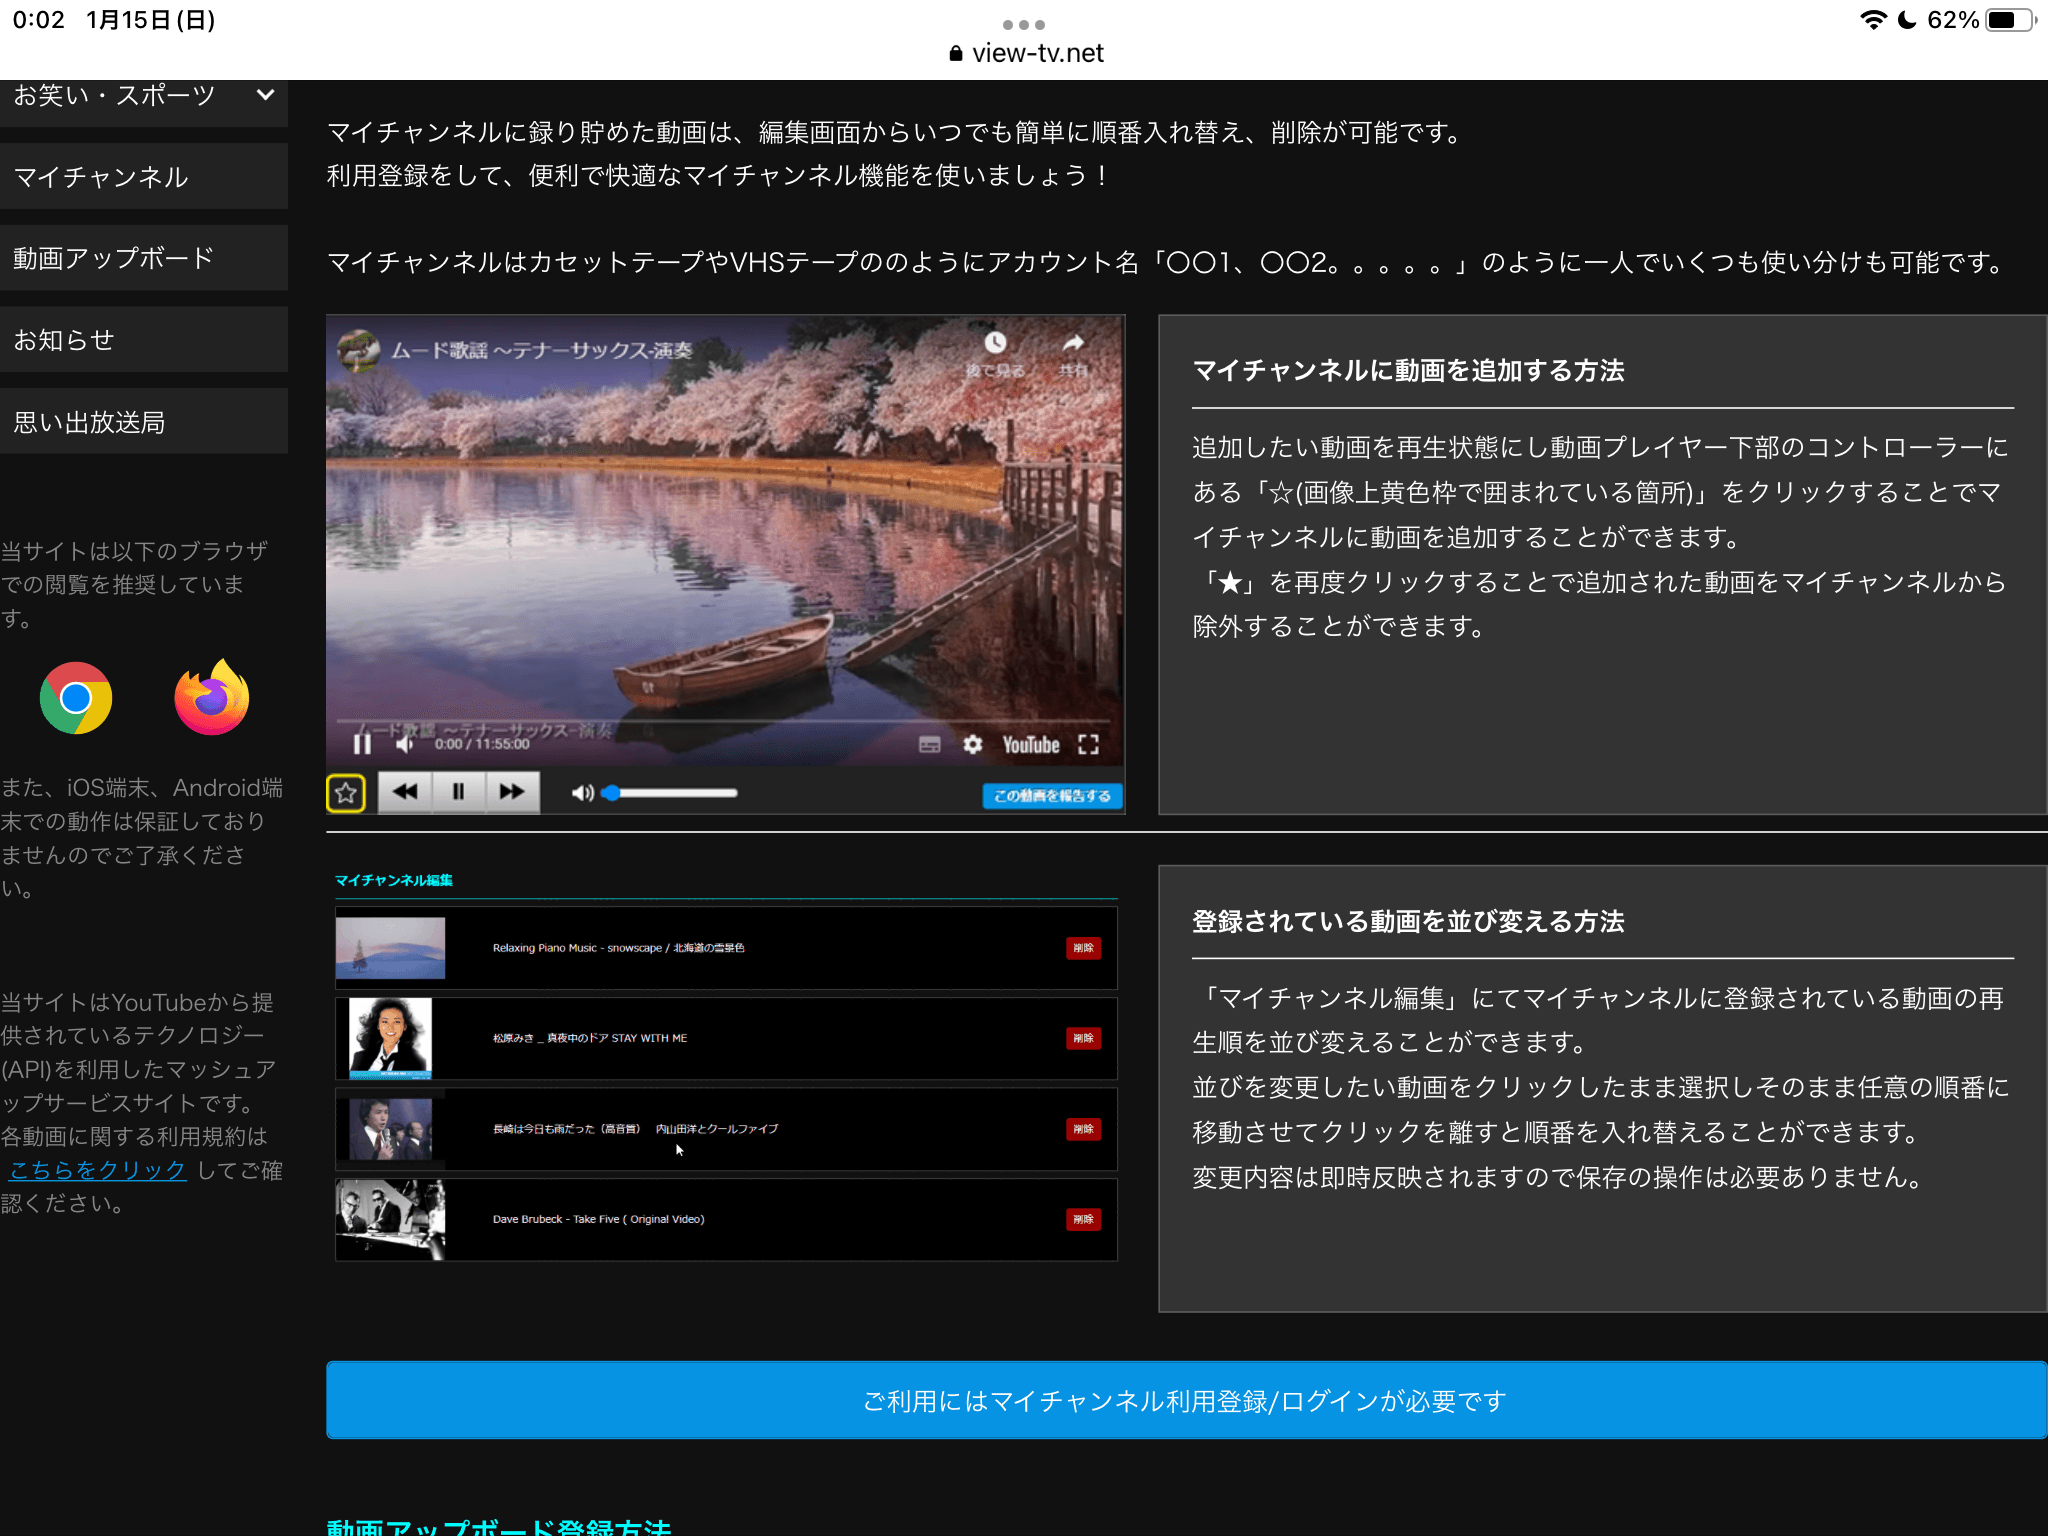Adjust the blue volume slider
The image size is (2048, 1536).
pyautogui.click(x=672, y=793)
